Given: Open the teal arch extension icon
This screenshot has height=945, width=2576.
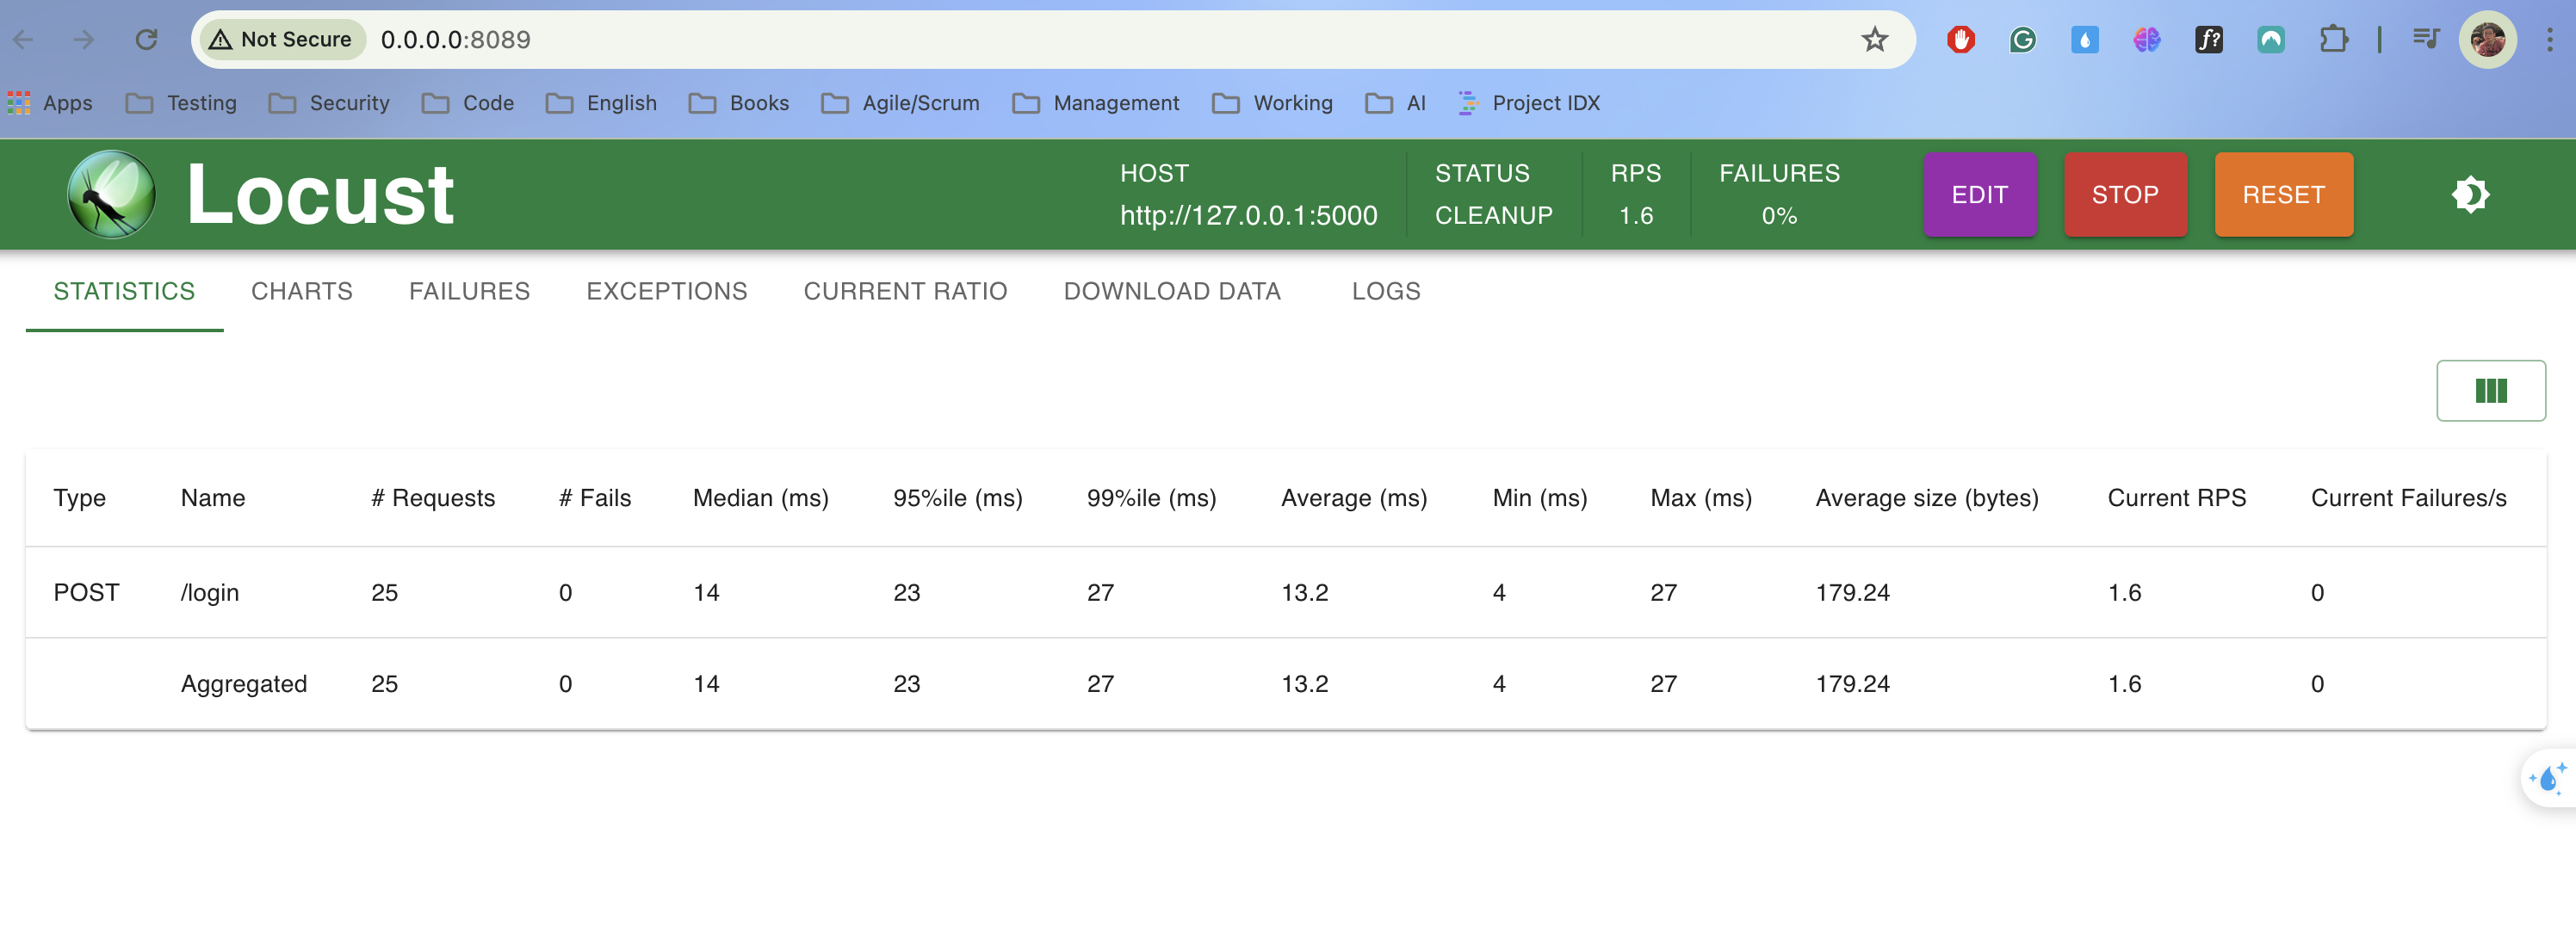Looking at the screenshot, I should coord(2270,39).
